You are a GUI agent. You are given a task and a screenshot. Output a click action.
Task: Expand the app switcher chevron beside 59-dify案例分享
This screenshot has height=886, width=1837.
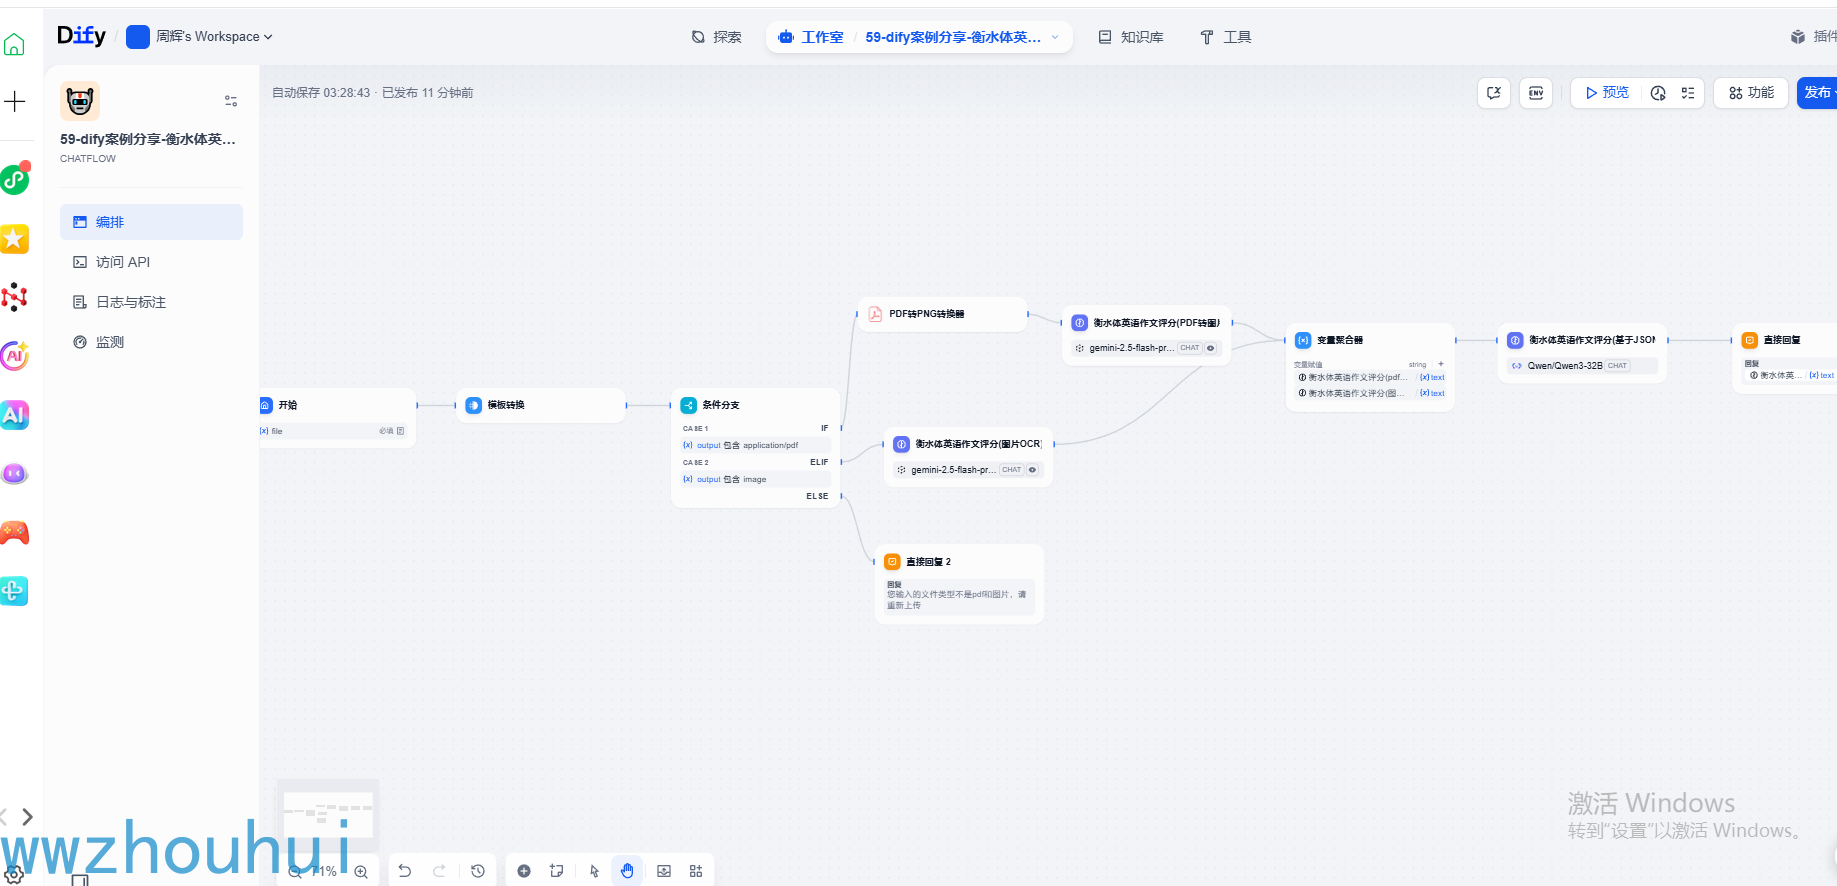coord(1055,37)
